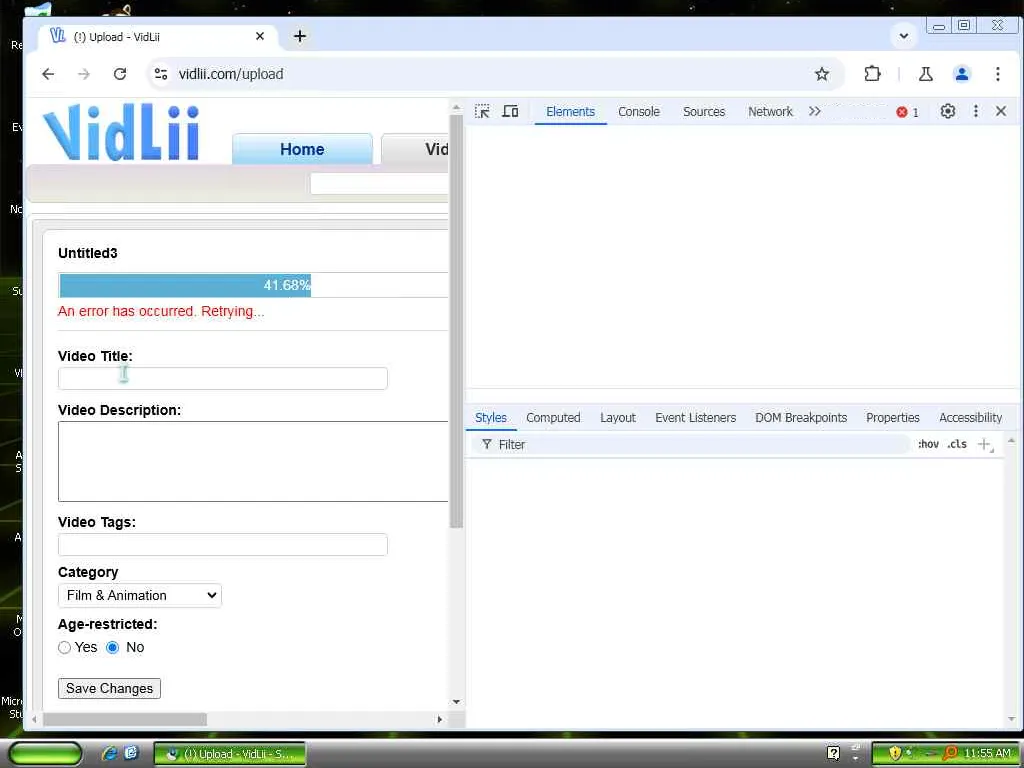The image size is (1024, 768).
Task: Open the Category Film & Animation dropdown
Action: 140,596
